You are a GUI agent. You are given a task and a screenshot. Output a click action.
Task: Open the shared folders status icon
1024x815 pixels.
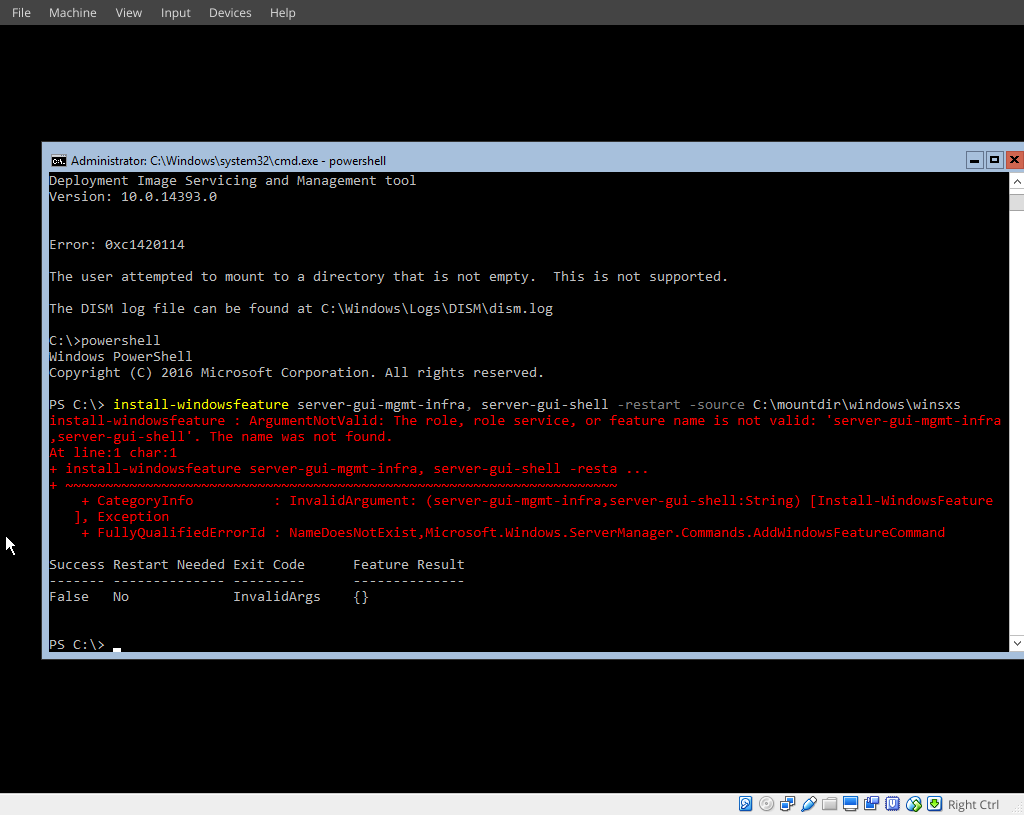point(829,803)
